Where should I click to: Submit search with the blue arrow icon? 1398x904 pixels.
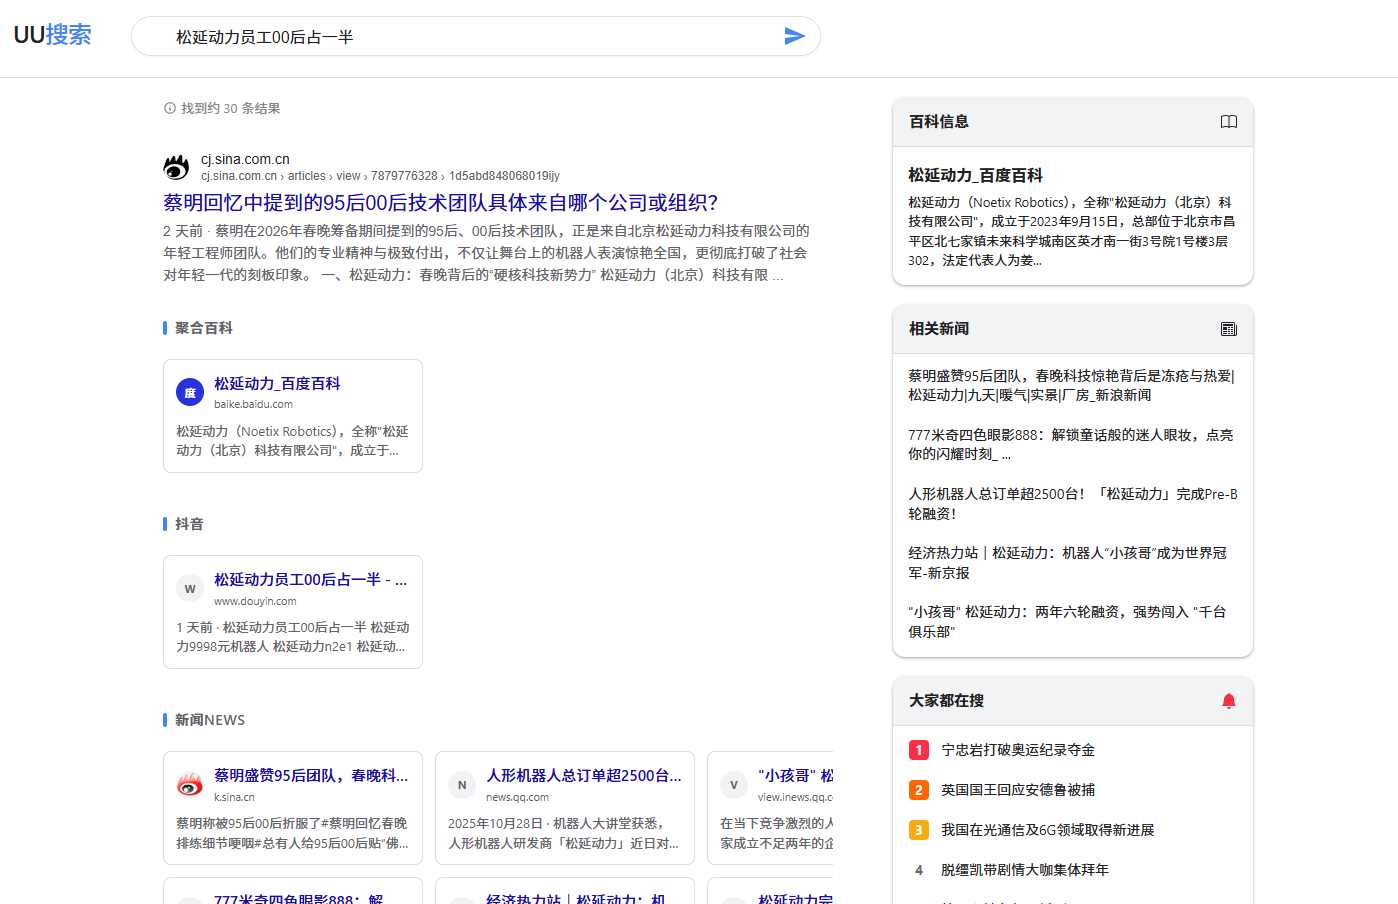(794, 37)
